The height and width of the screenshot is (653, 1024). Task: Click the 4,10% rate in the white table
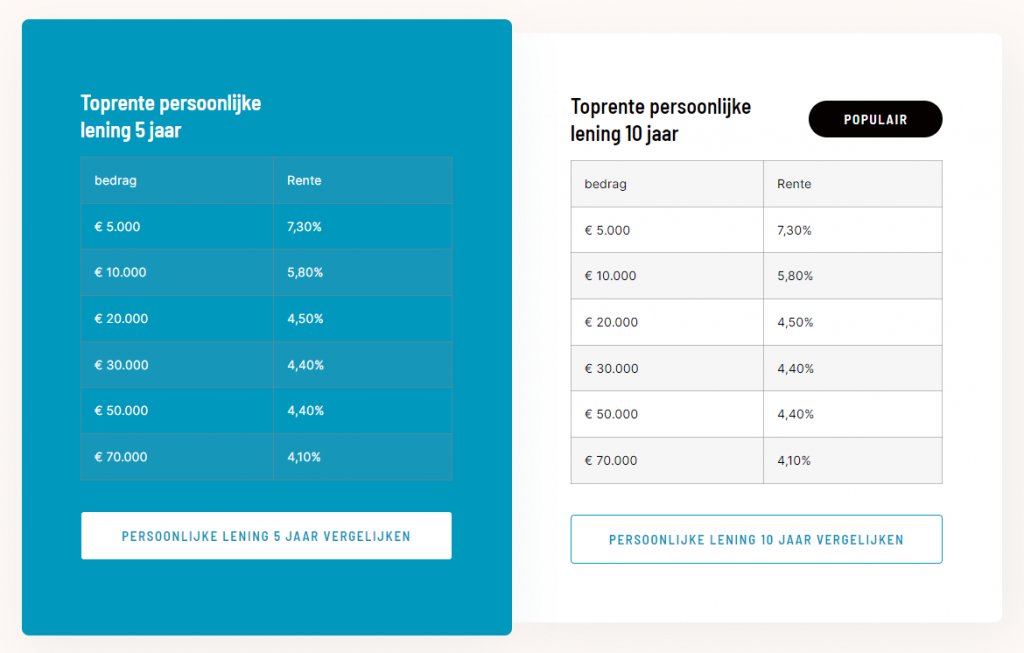coord(794,460)
